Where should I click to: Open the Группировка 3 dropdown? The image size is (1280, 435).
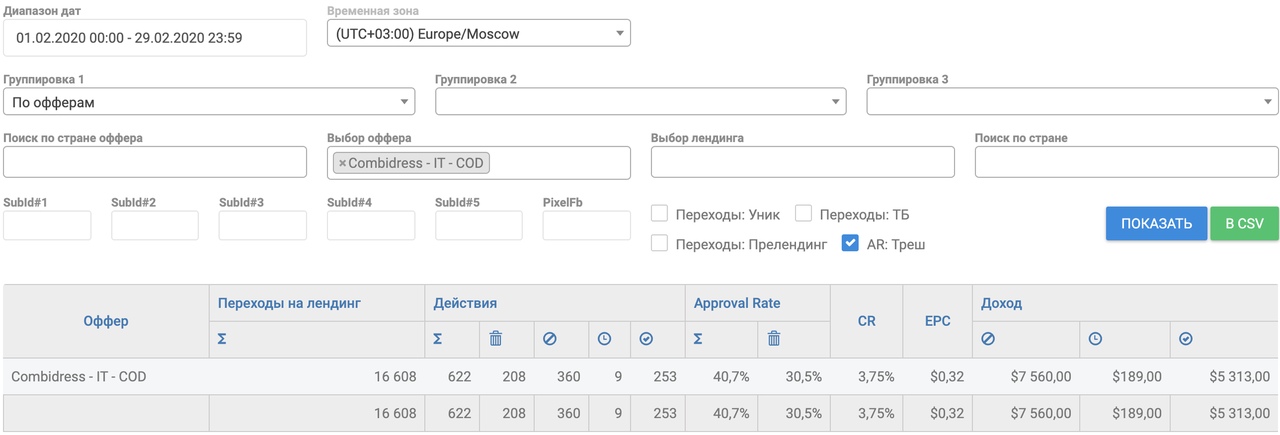pos(1072,102)
